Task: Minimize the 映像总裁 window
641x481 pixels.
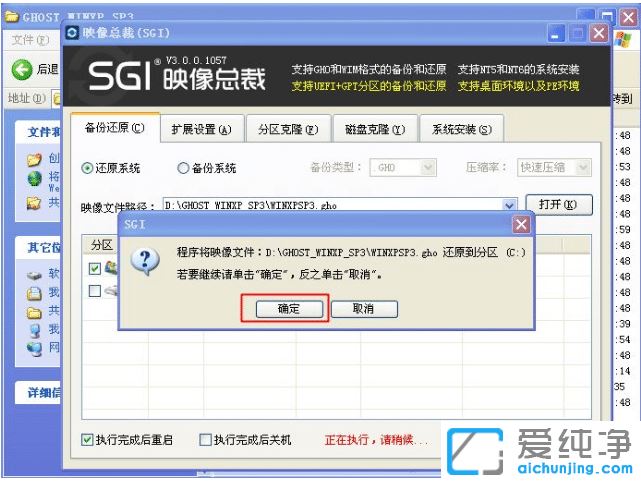Action: pyautogui.click(x=556, y=34)
